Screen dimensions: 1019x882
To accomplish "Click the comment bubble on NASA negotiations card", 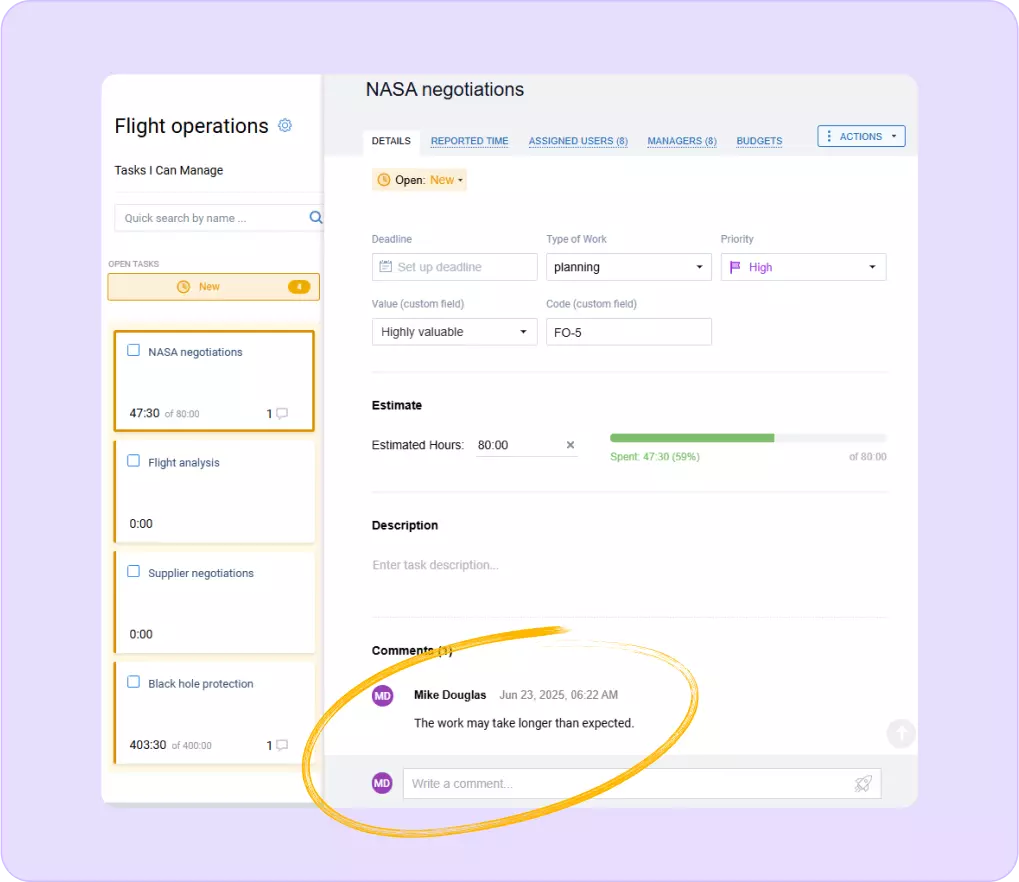I will pyautogui.click(x=283, y=413).
